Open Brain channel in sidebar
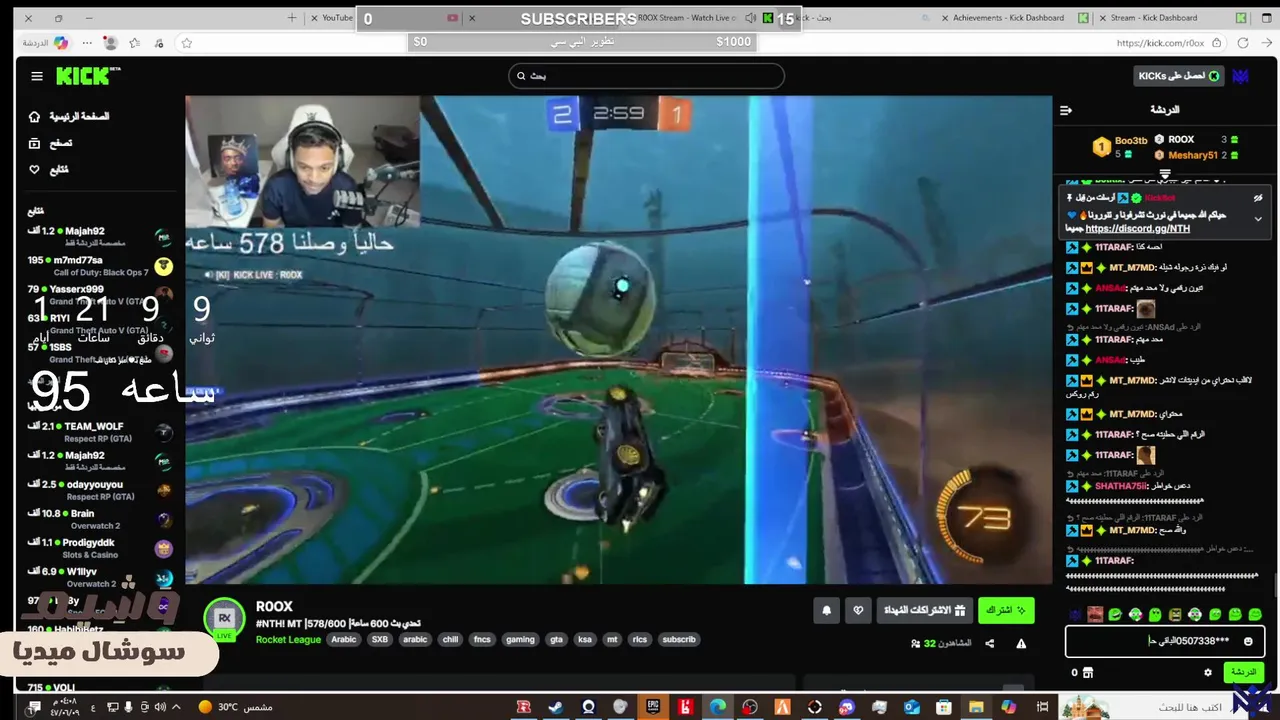This screenshot has height=720, width=1280. (x=100, y=519)
